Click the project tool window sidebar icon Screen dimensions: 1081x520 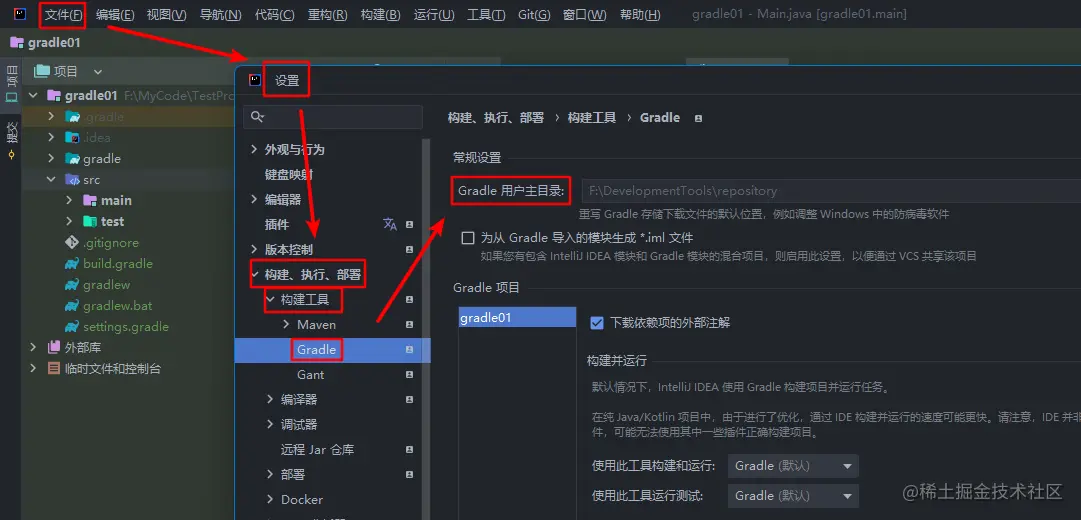[x=11, y=99]
